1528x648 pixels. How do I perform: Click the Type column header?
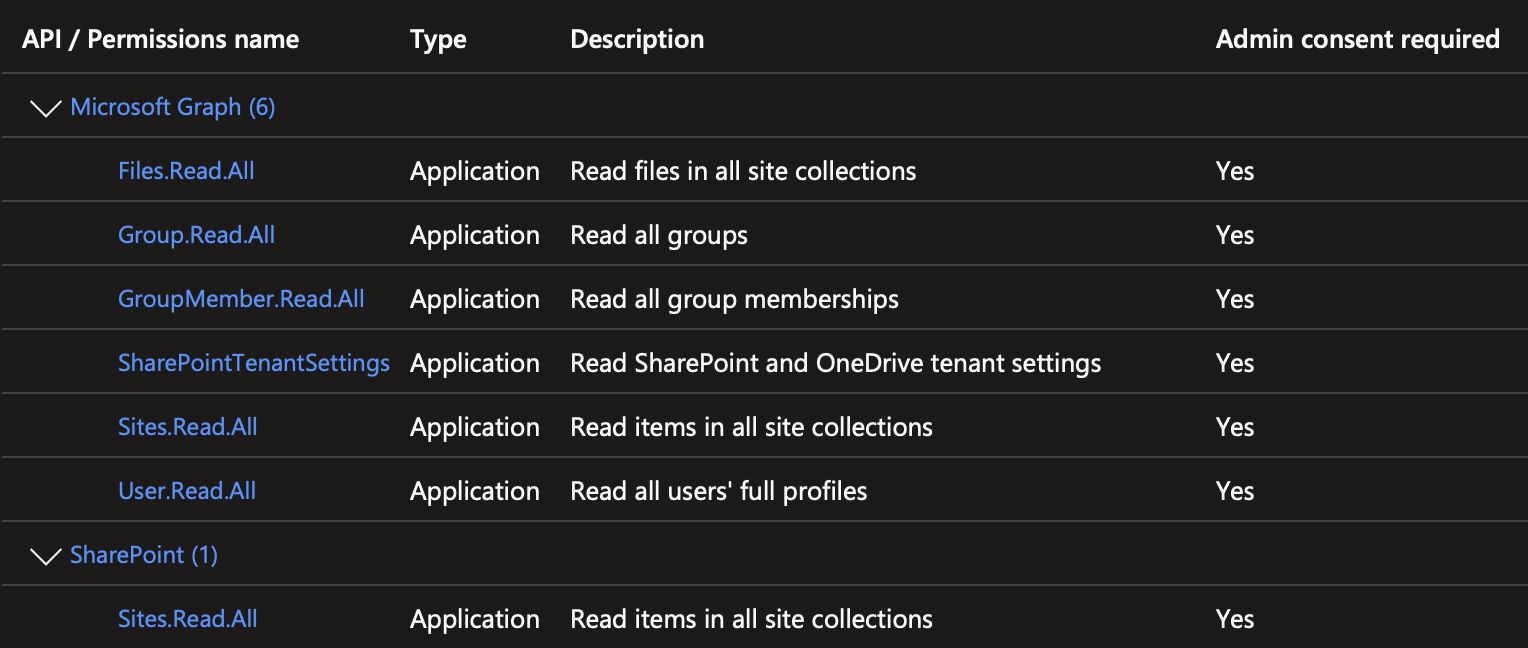tap(438, 39)
